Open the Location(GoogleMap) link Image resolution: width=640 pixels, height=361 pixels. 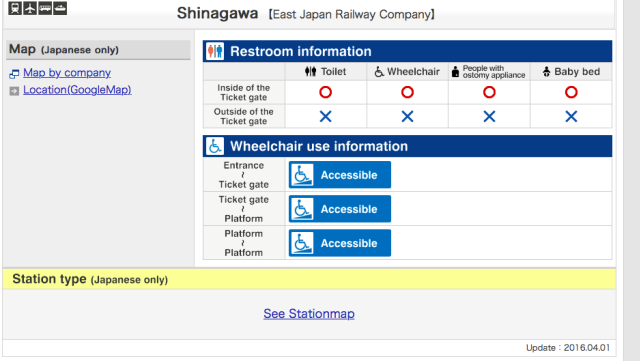(77, 89)
